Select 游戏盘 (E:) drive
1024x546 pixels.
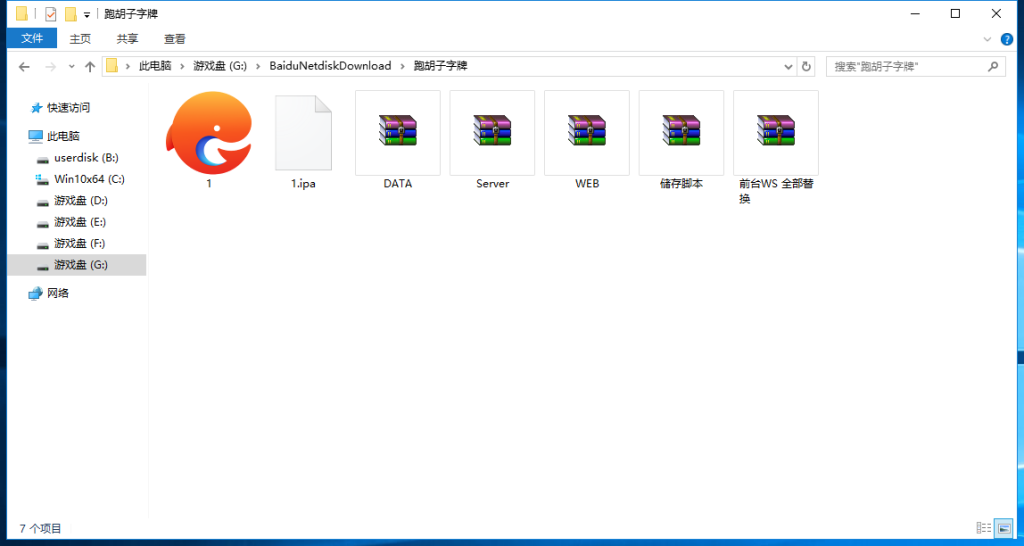click(80, 222)
